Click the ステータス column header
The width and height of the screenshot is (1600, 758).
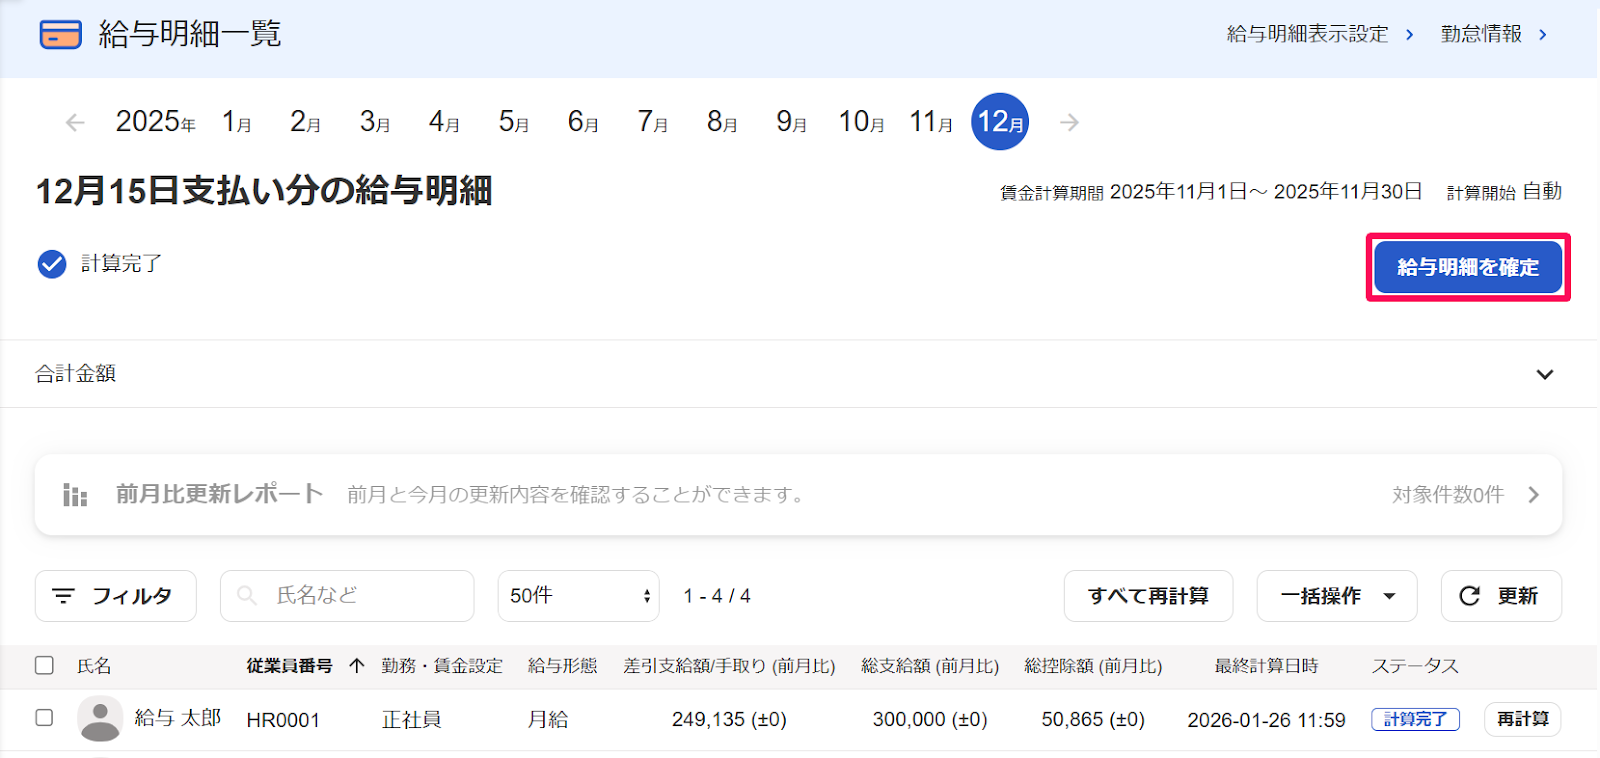[1415, 666]
